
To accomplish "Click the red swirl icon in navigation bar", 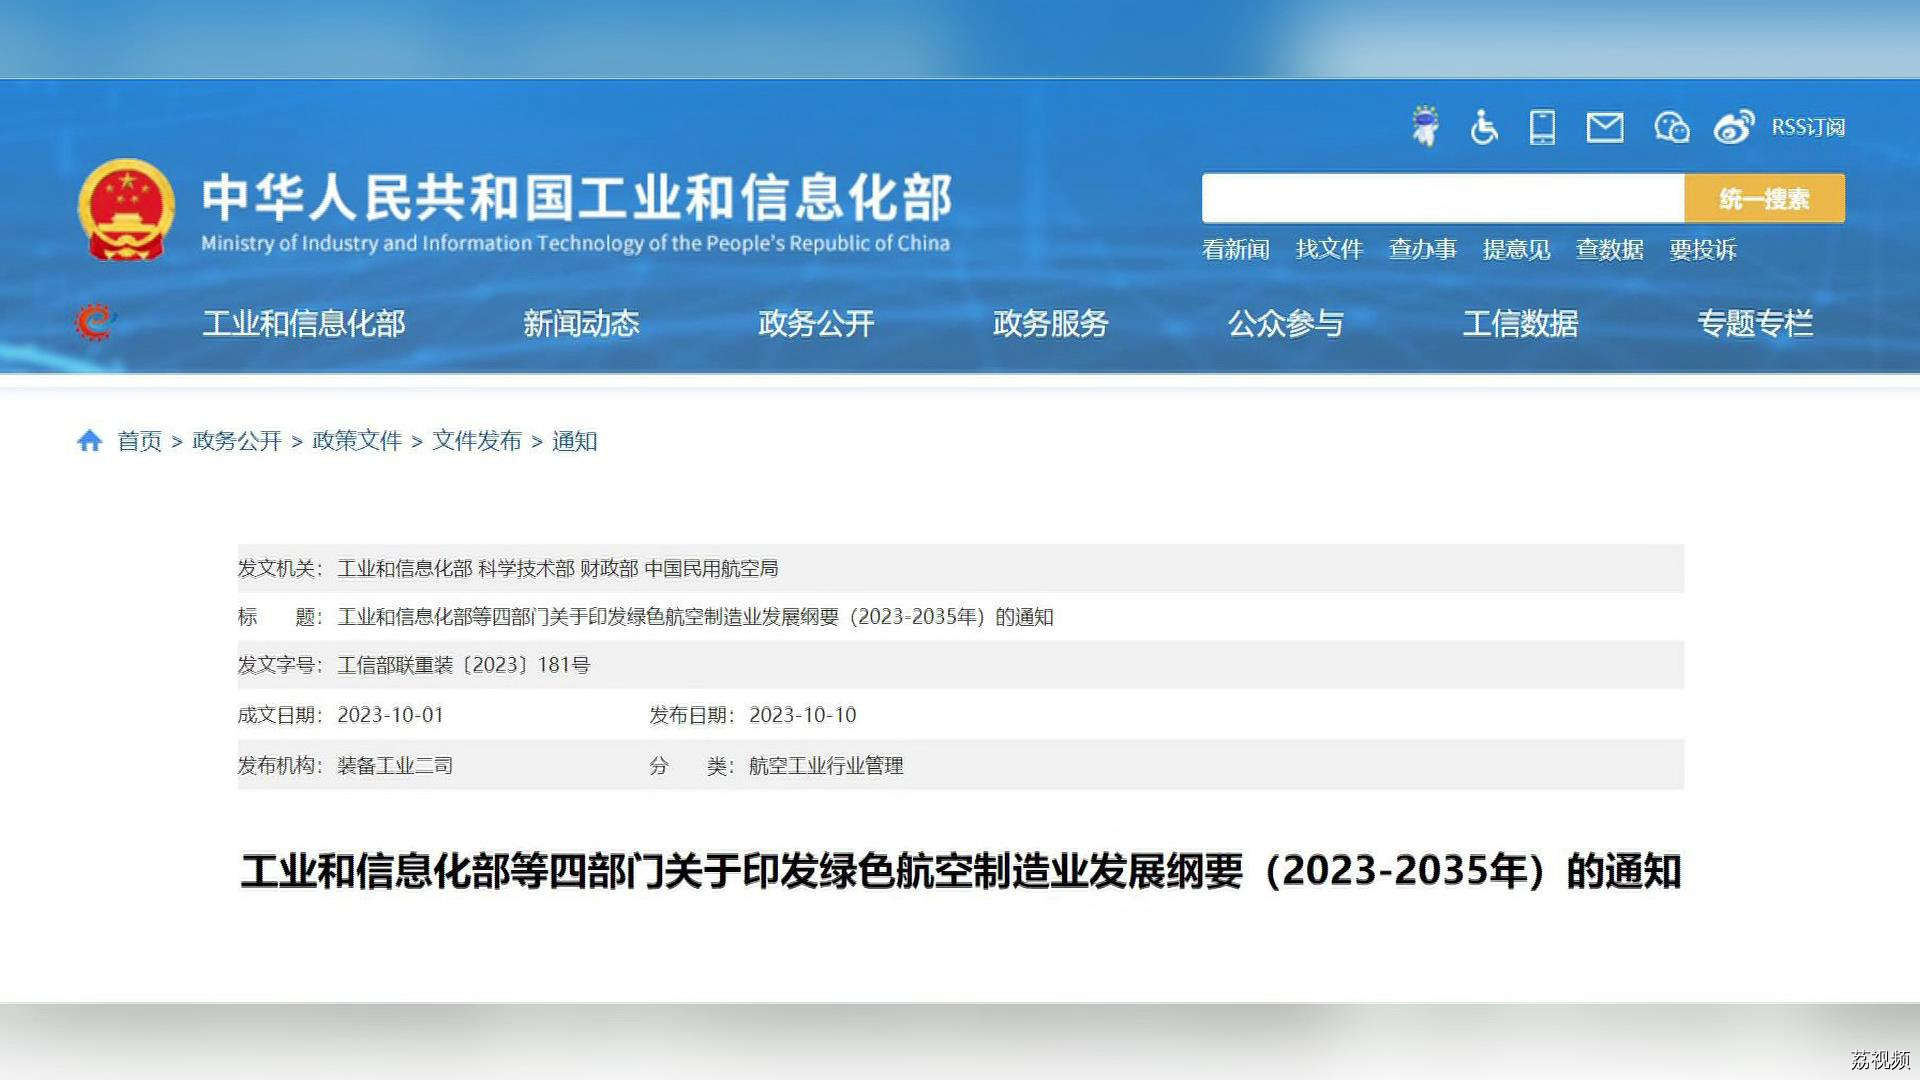I will coord(94,322).
